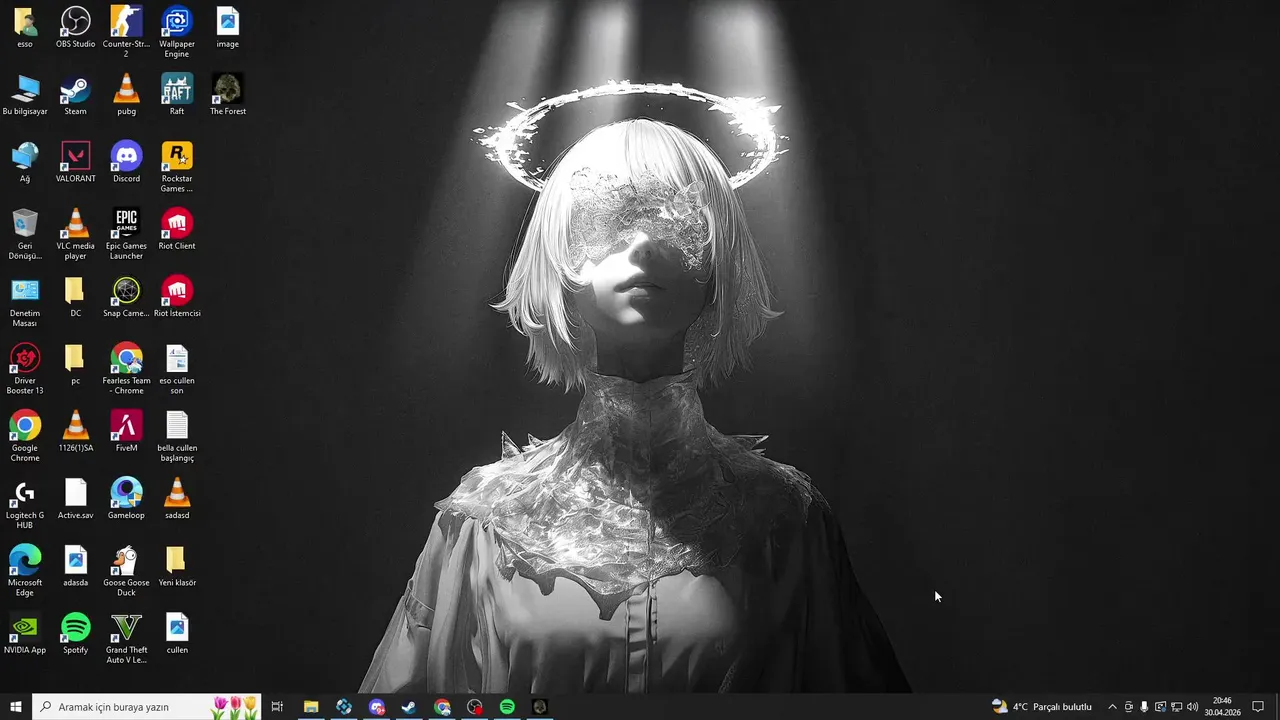The image size is (1280, 720).
Task: Launch Gameloop desktop shortcut
Action: click(x=126, y=497)
